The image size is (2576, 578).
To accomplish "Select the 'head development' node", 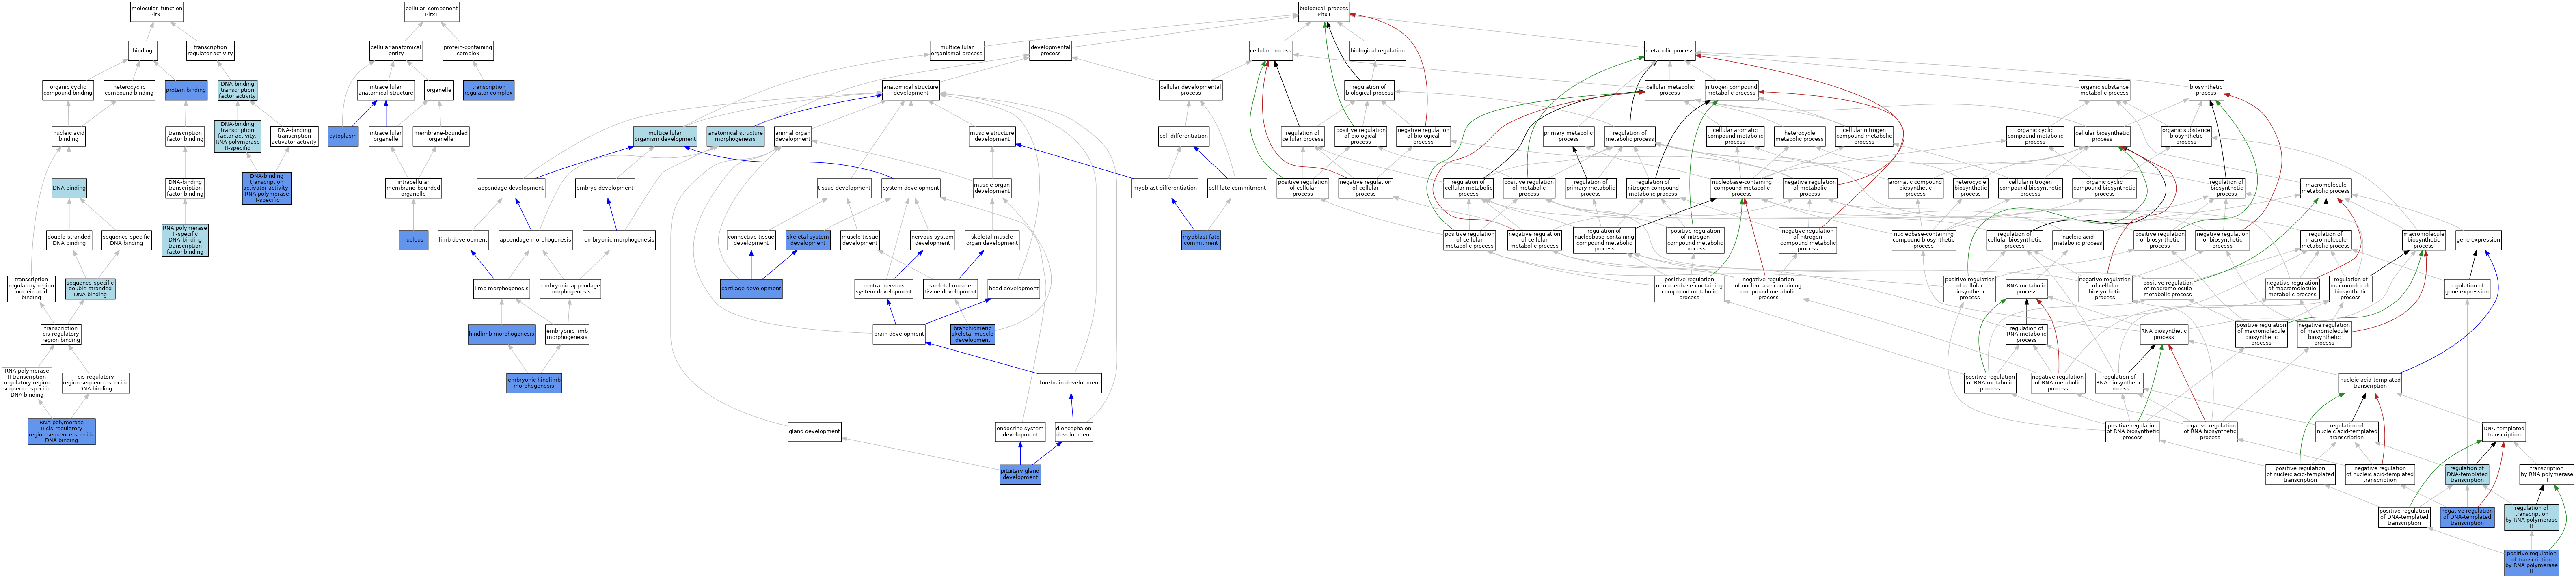I will 1014,289.
